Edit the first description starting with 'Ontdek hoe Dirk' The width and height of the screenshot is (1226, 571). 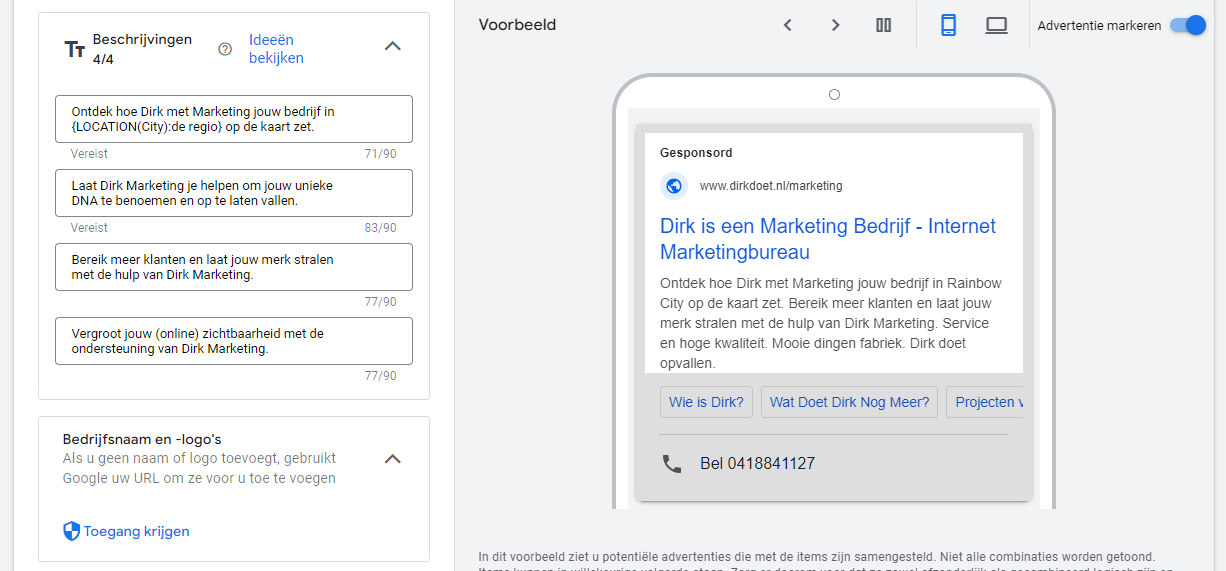[x=235, y=119]
